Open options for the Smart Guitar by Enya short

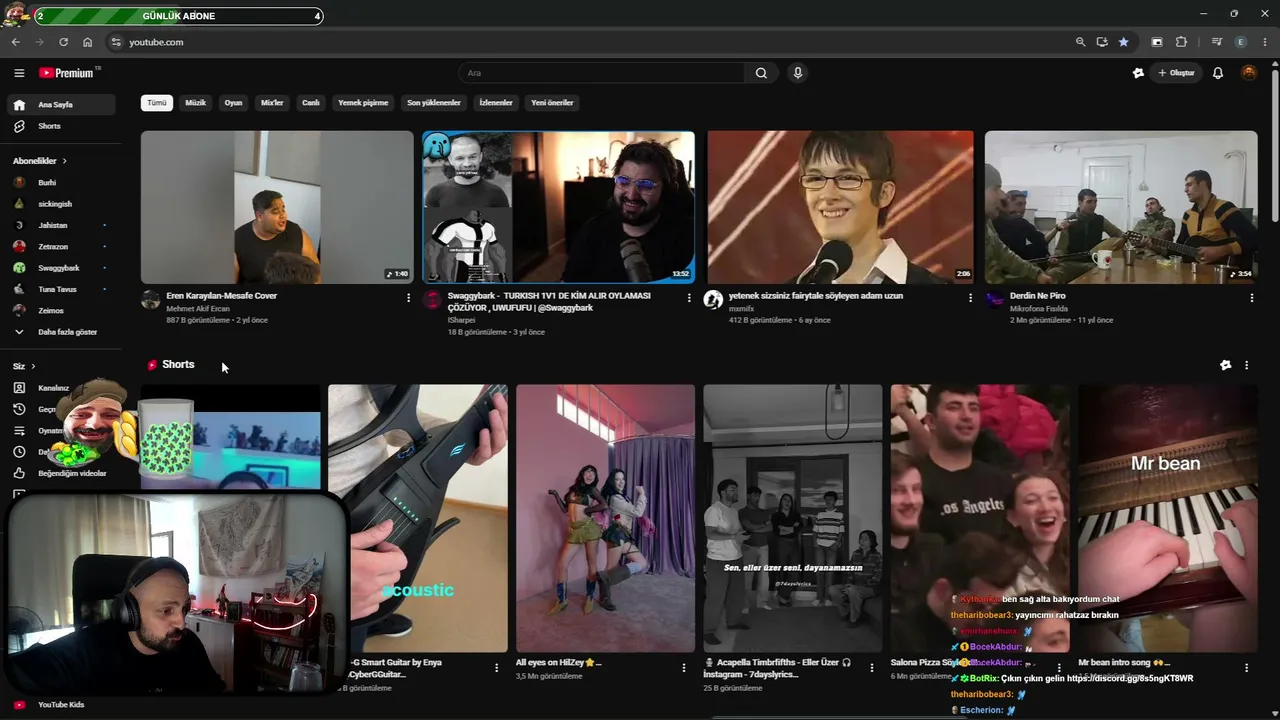[496, 667]
